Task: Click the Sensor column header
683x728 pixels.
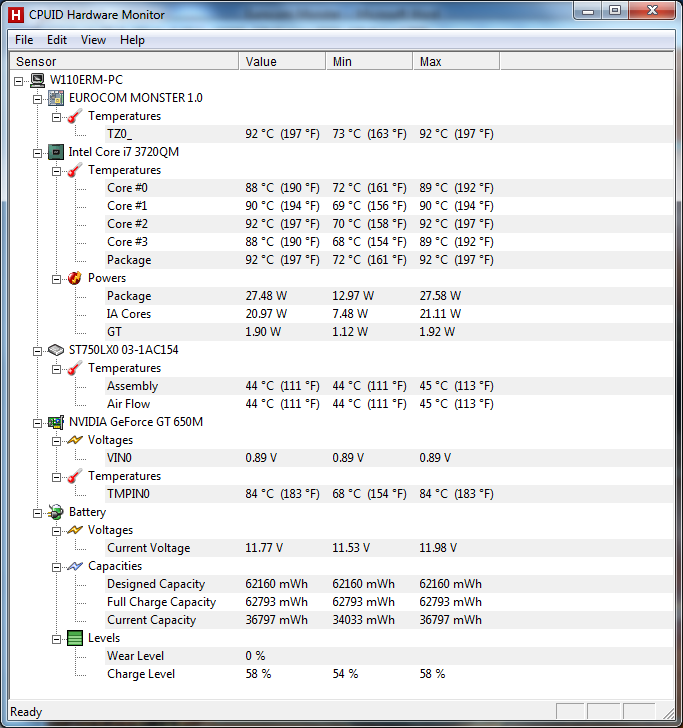Action: coord(124,61)
